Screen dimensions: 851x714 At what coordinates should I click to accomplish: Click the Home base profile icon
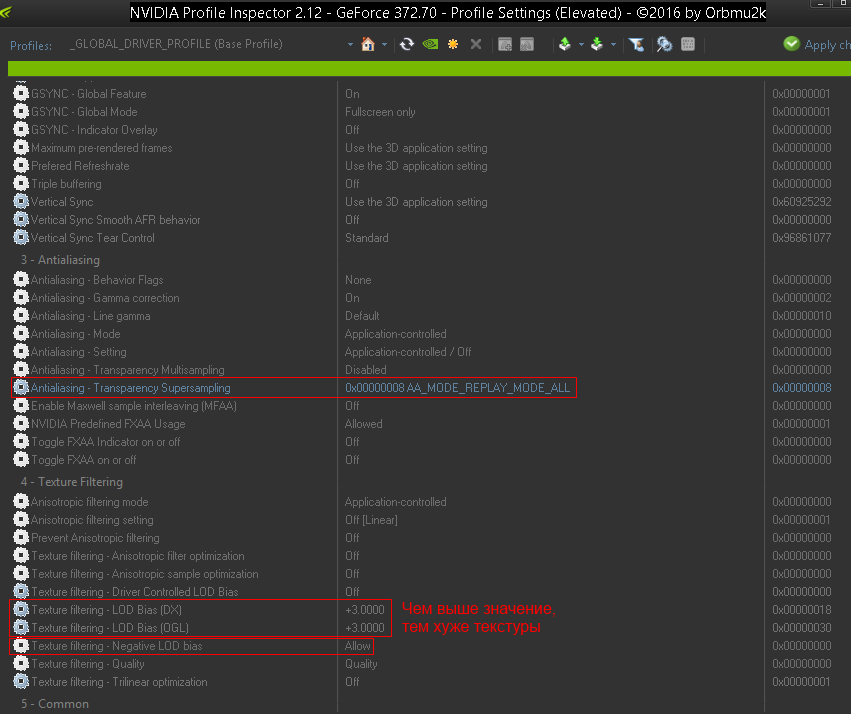click(368, 44)
